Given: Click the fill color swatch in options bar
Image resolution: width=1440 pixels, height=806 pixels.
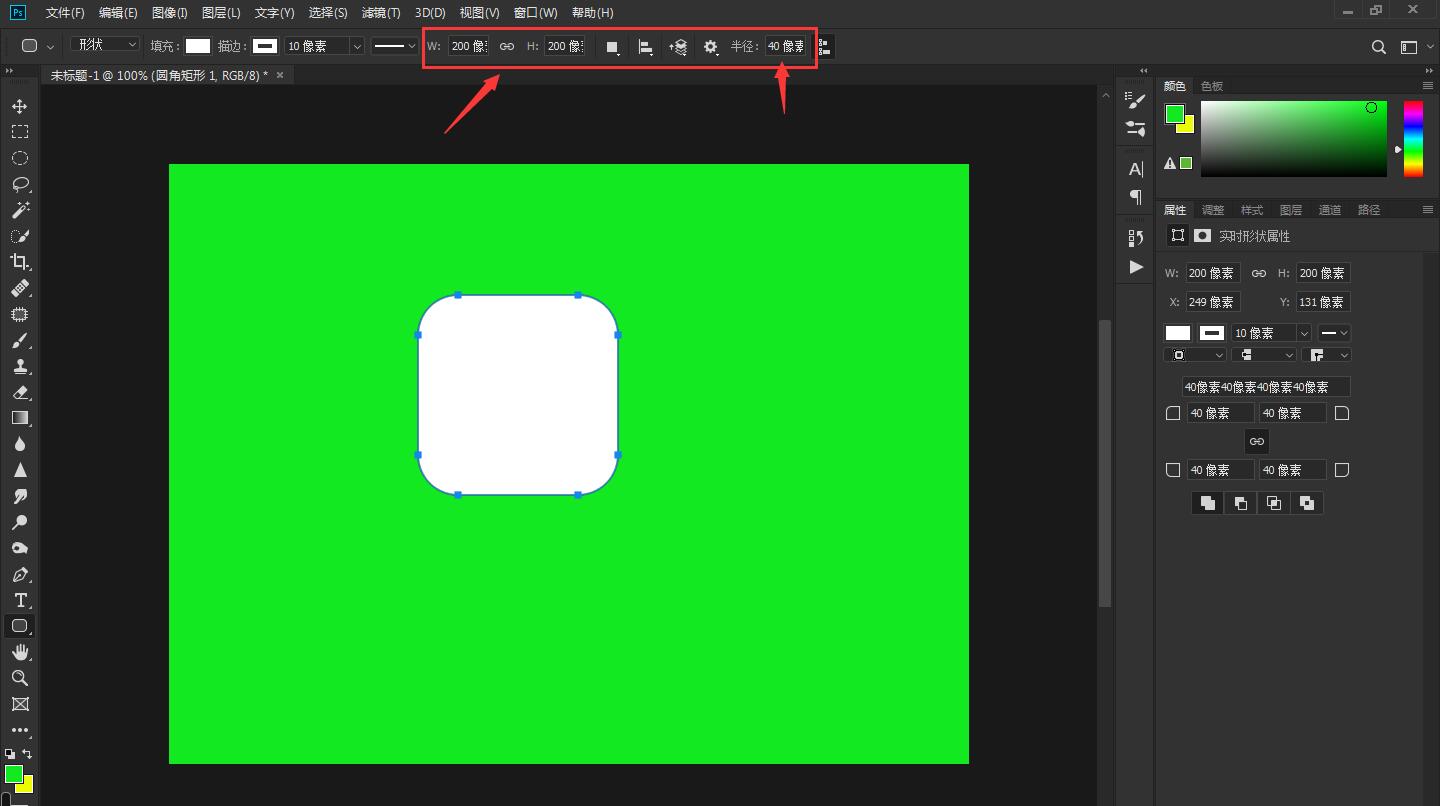Looking at the screenshot, I should 198,46.
